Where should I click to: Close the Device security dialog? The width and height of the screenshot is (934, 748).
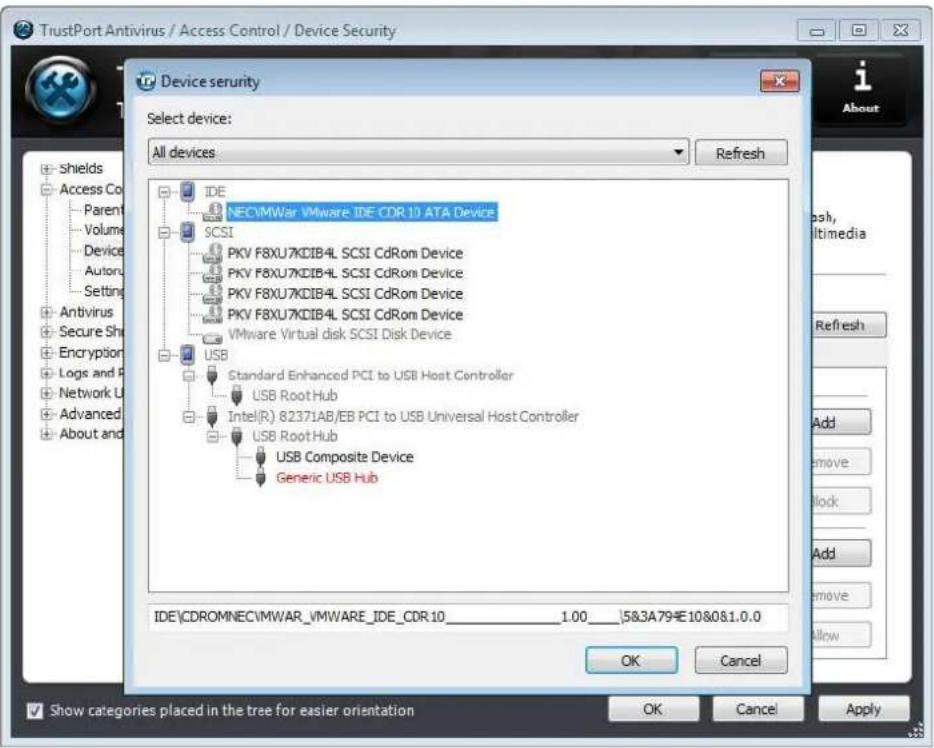point(780,81)
